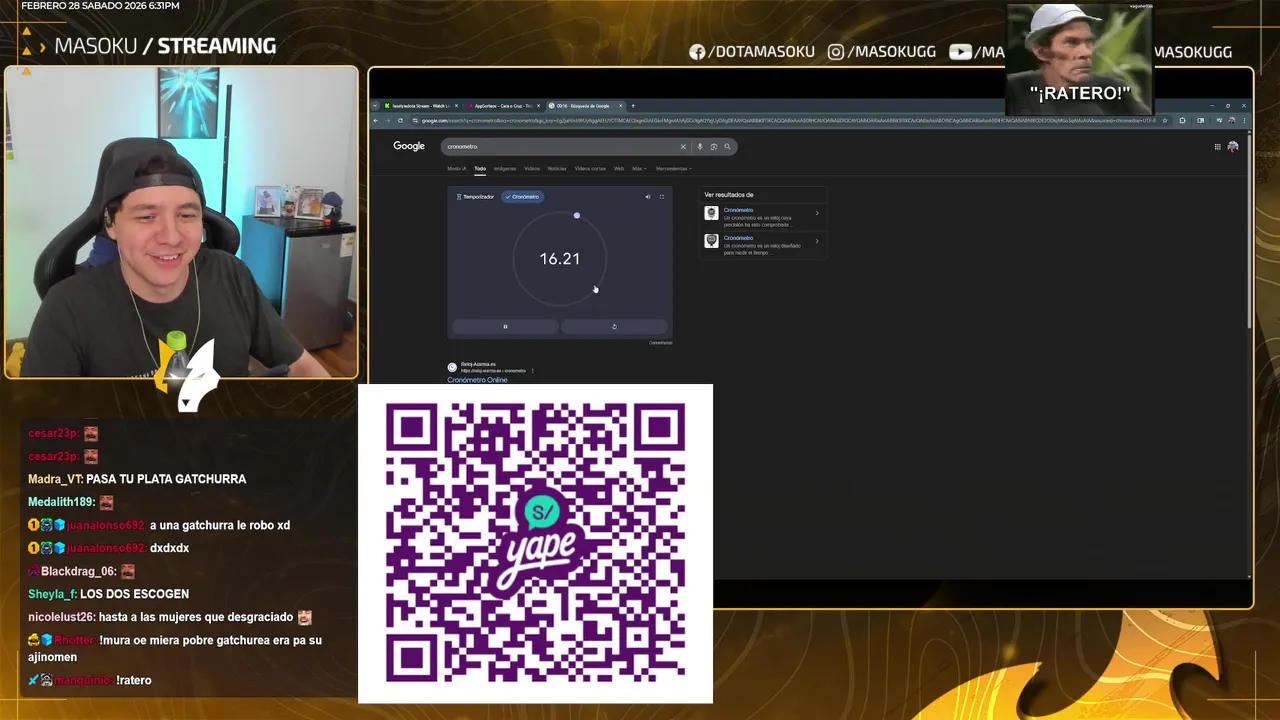The width and height of the screenshot is (1280, 720).
Task: Expand the Más filter dropdown
Action: [638, 169]
